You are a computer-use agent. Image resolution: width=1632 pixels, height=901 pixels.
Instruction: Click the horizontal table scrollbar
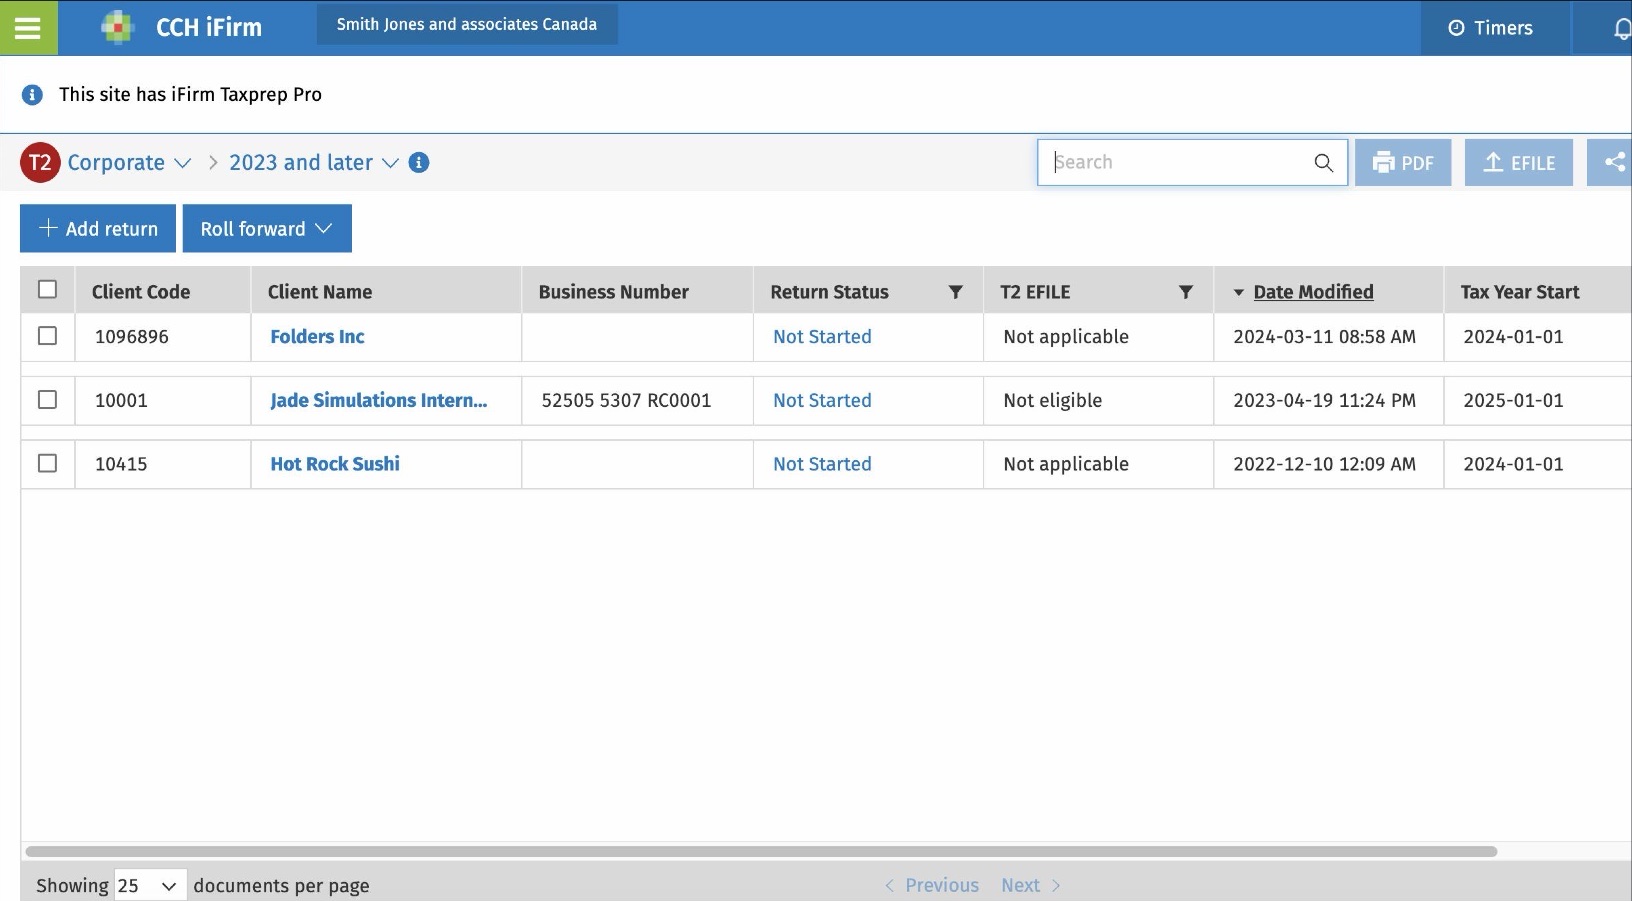click(x=761, y=852)
